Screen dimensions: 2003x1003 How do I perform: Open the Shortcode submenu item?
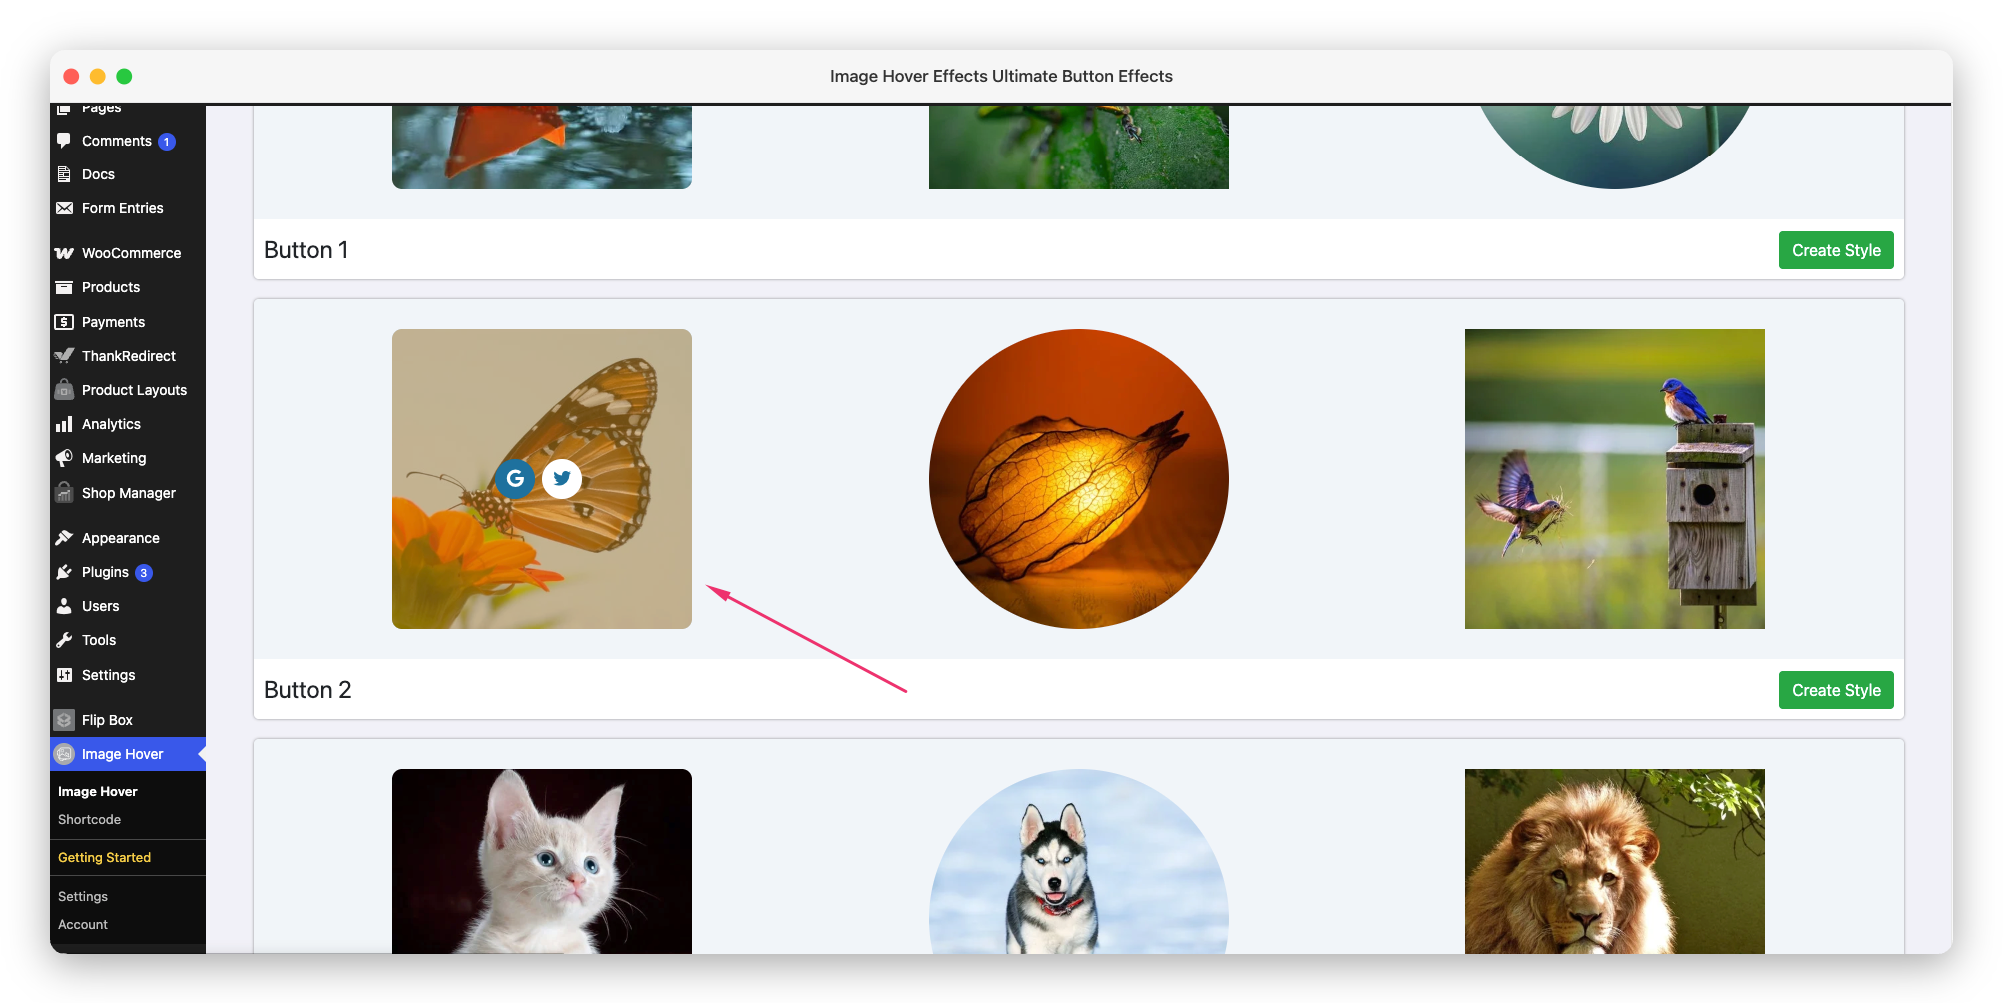(x=89, y=819)
